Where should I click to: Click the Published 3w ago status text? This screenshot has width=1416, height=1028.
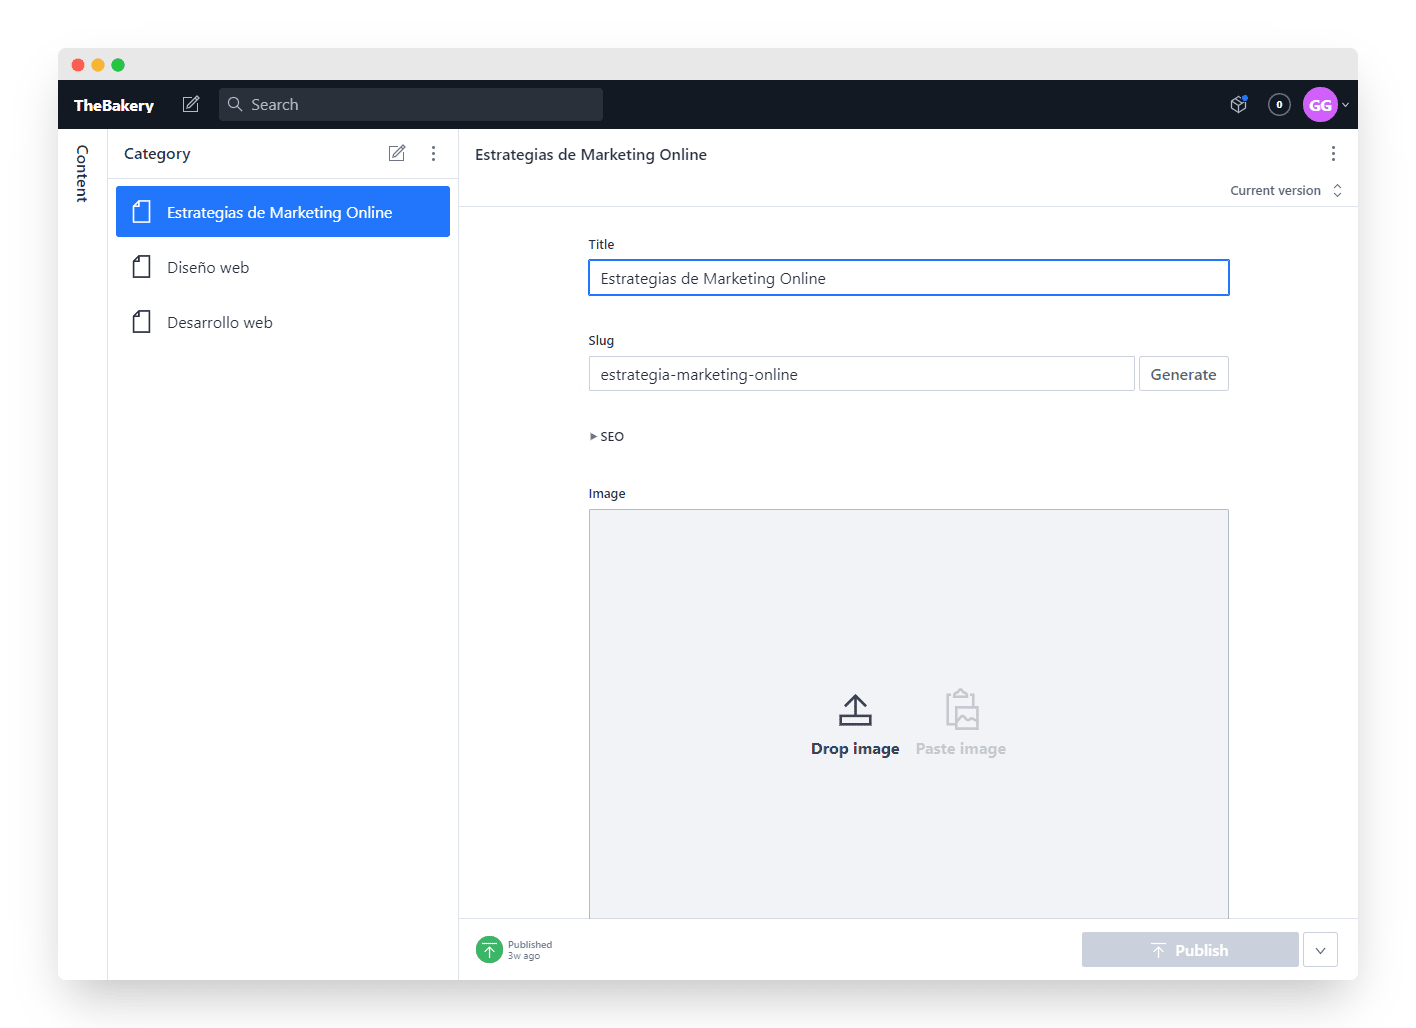[530, 950]
